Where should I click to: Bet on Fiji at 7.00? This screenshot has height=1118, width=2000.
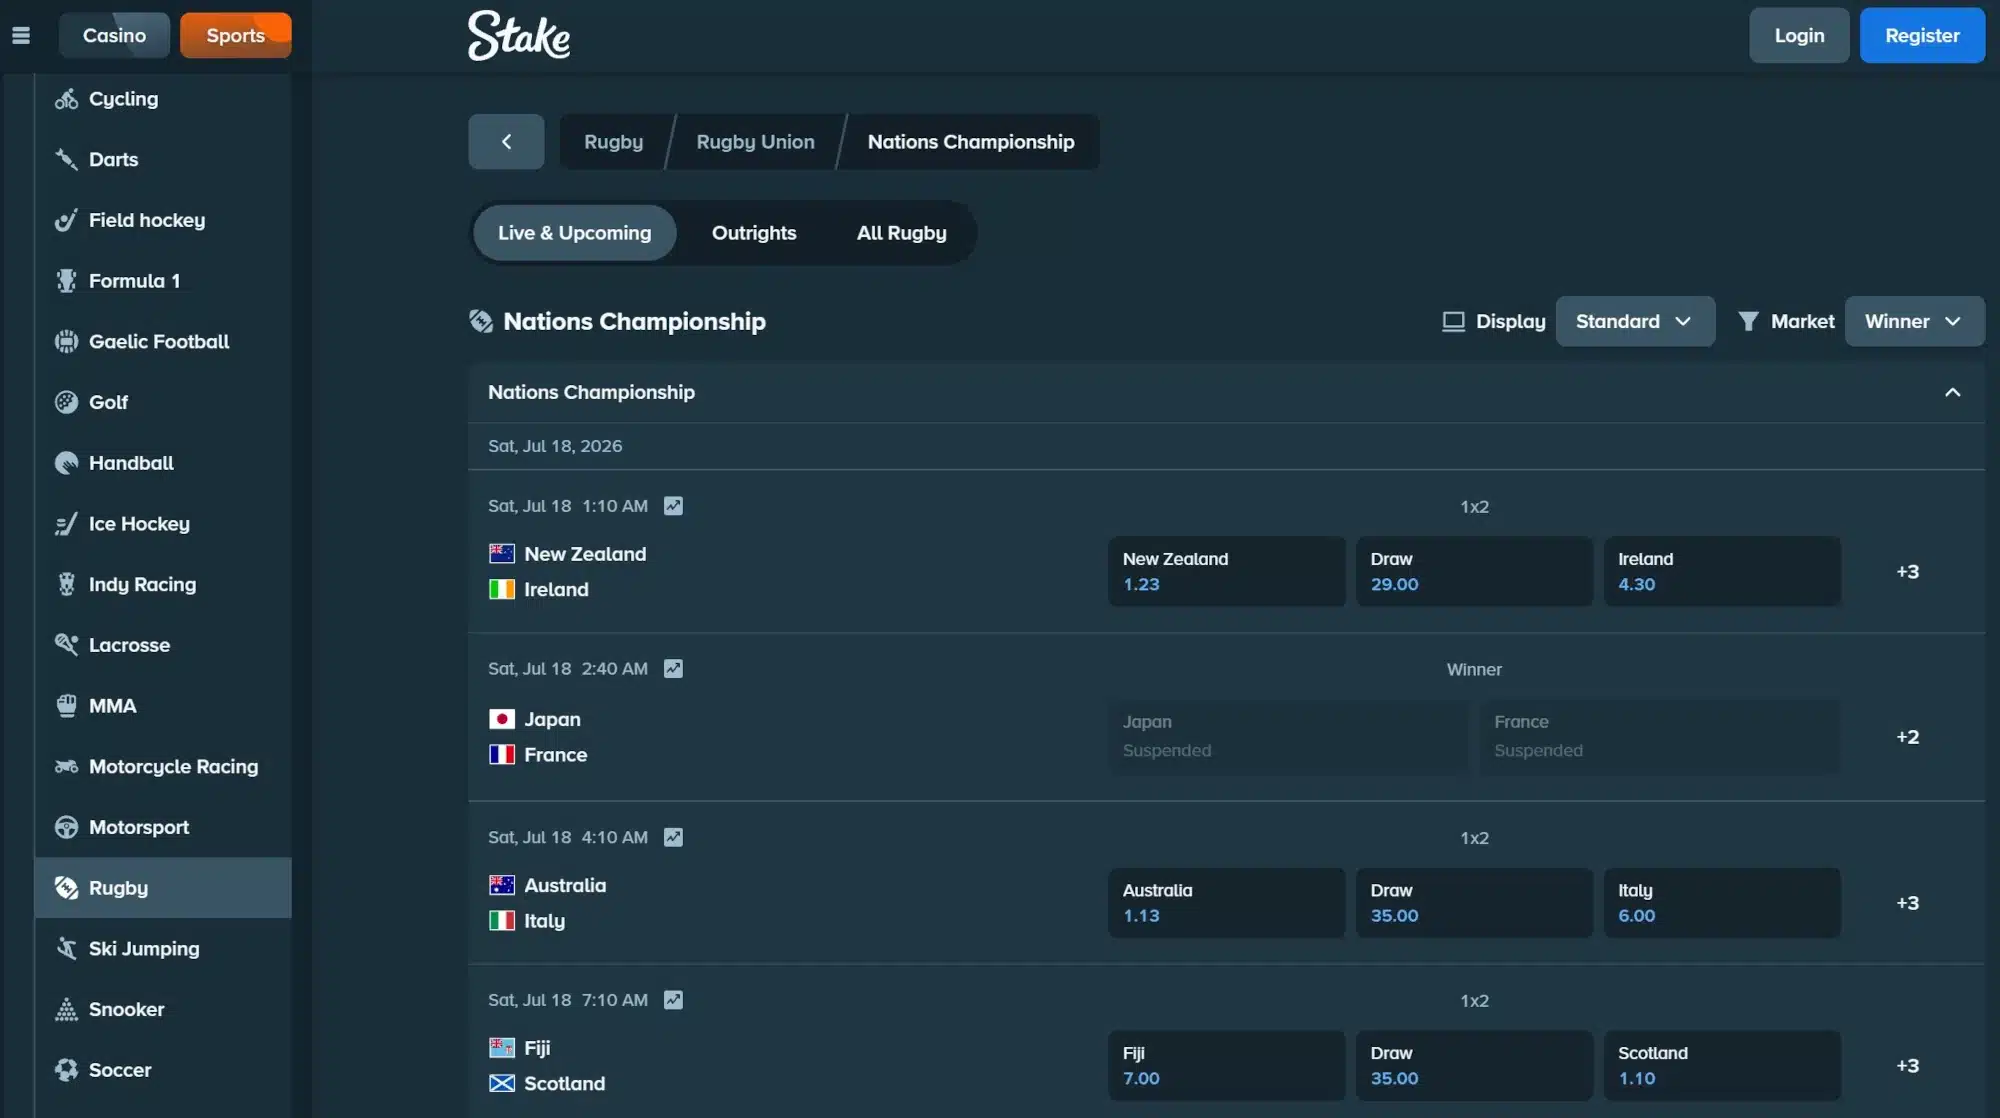point(1226,1066)
